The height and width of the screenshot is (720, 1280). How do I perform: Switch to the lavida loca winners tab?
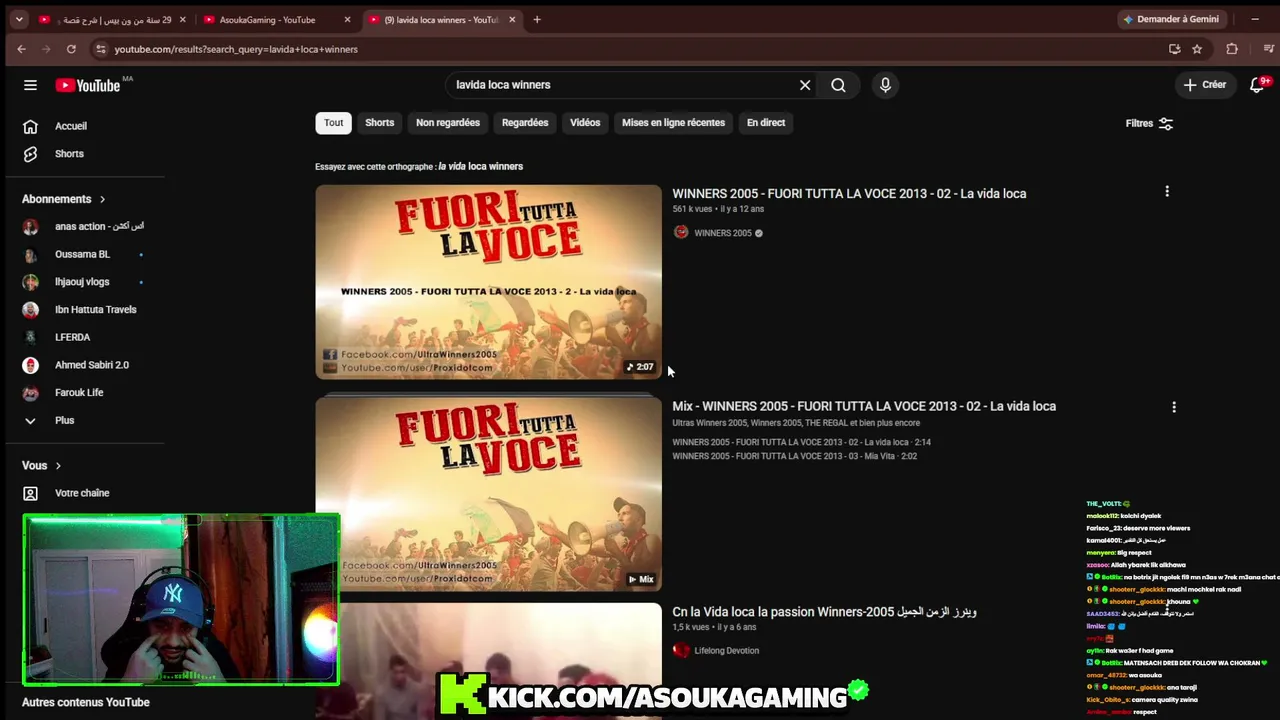[440, 19]
